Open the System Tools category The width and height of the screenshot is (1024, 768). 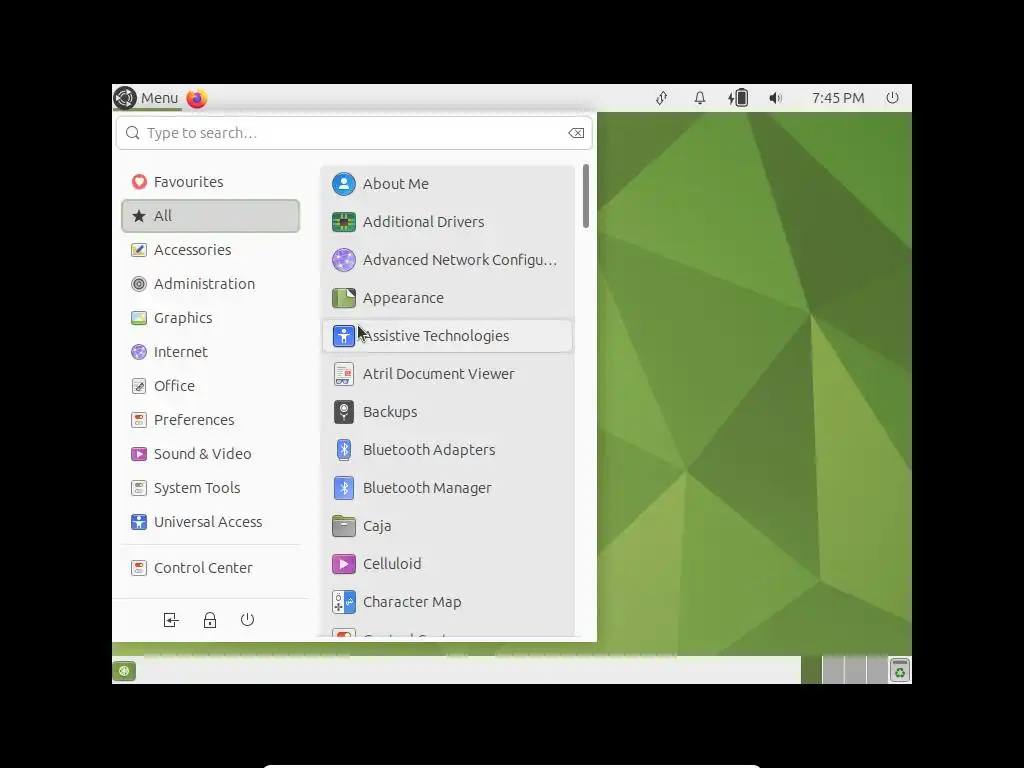point(210,488)
